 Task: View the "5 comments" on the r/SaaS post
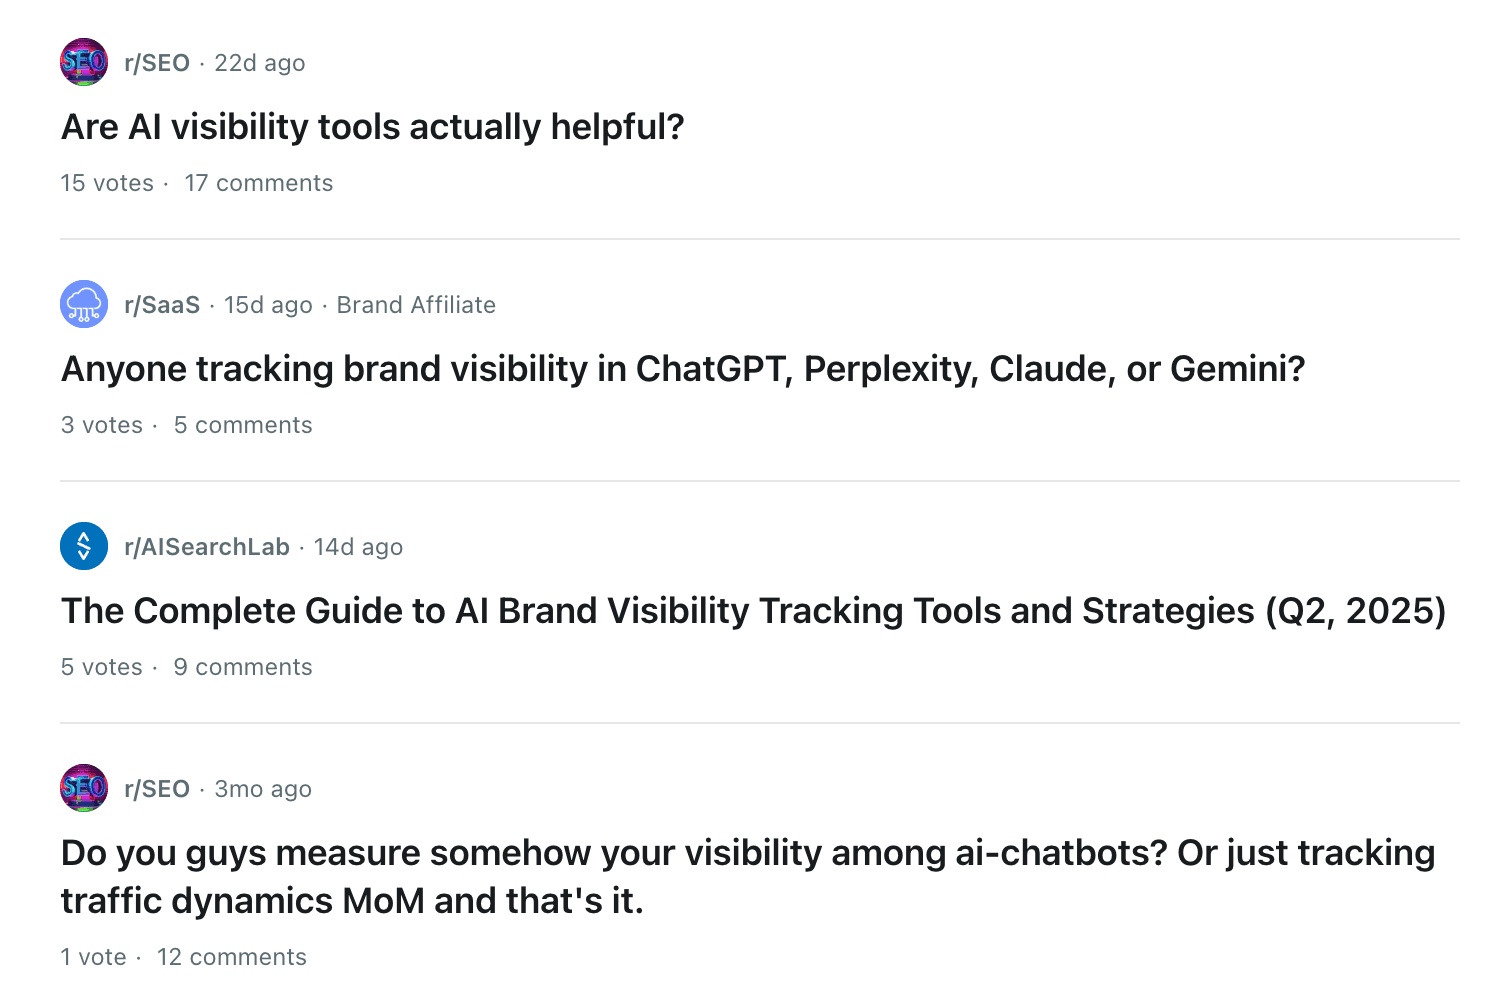tap(243, 425)
